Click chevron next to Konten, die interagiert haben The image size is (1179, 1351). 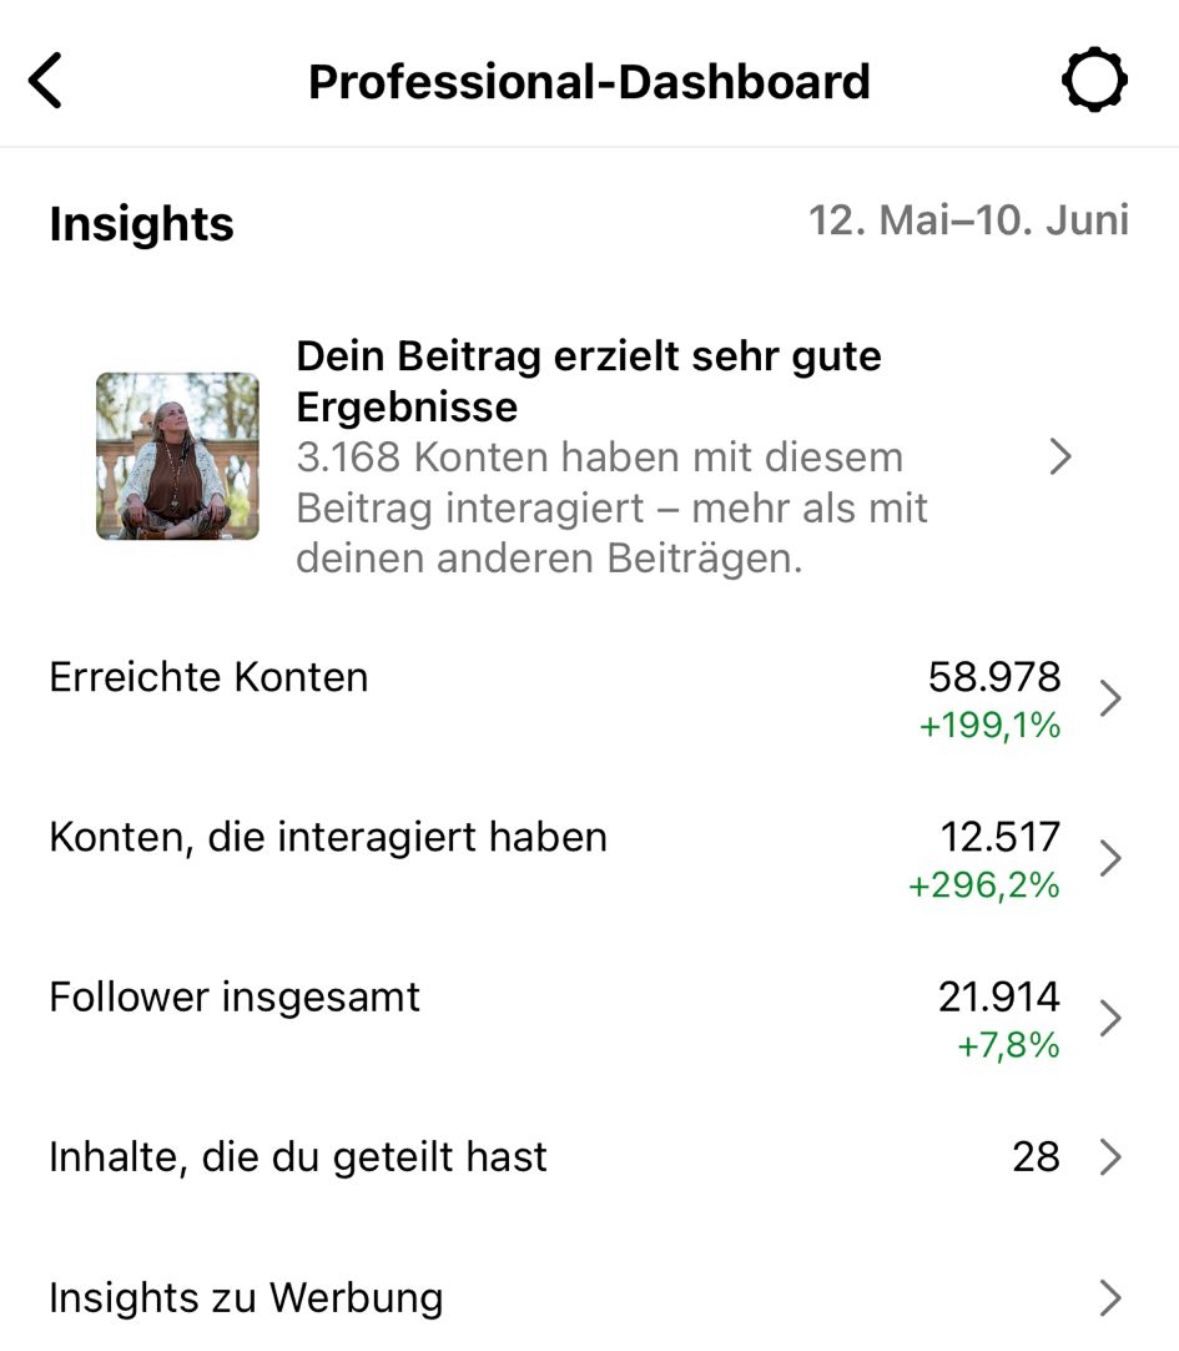tap(1109, 858)
